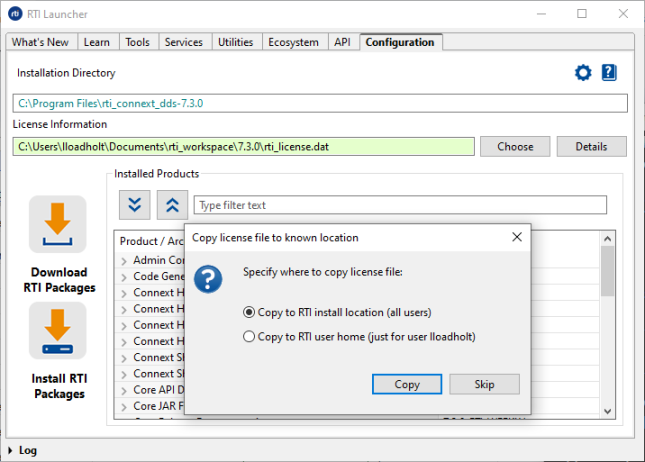This screenshot has width=645, height=462.
Task: Click the Download RTI Packages icon
Action: pos(57,224)
